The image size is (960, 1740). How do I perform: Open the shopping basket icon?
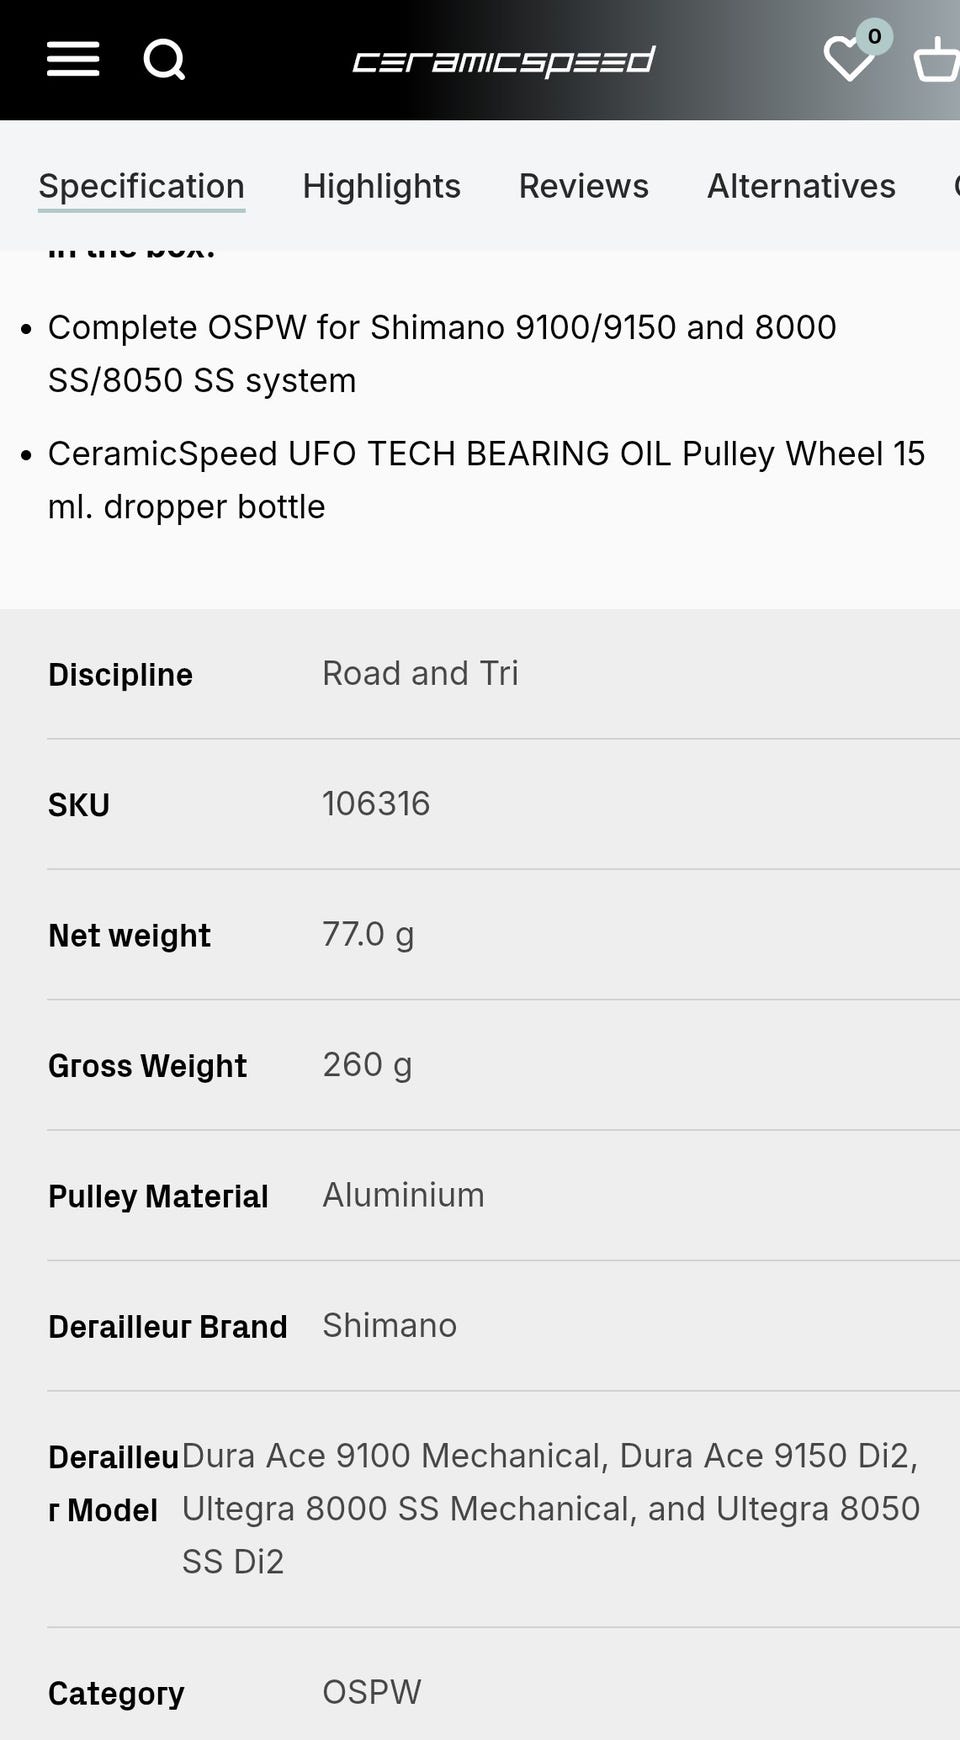tap(937, 60)
